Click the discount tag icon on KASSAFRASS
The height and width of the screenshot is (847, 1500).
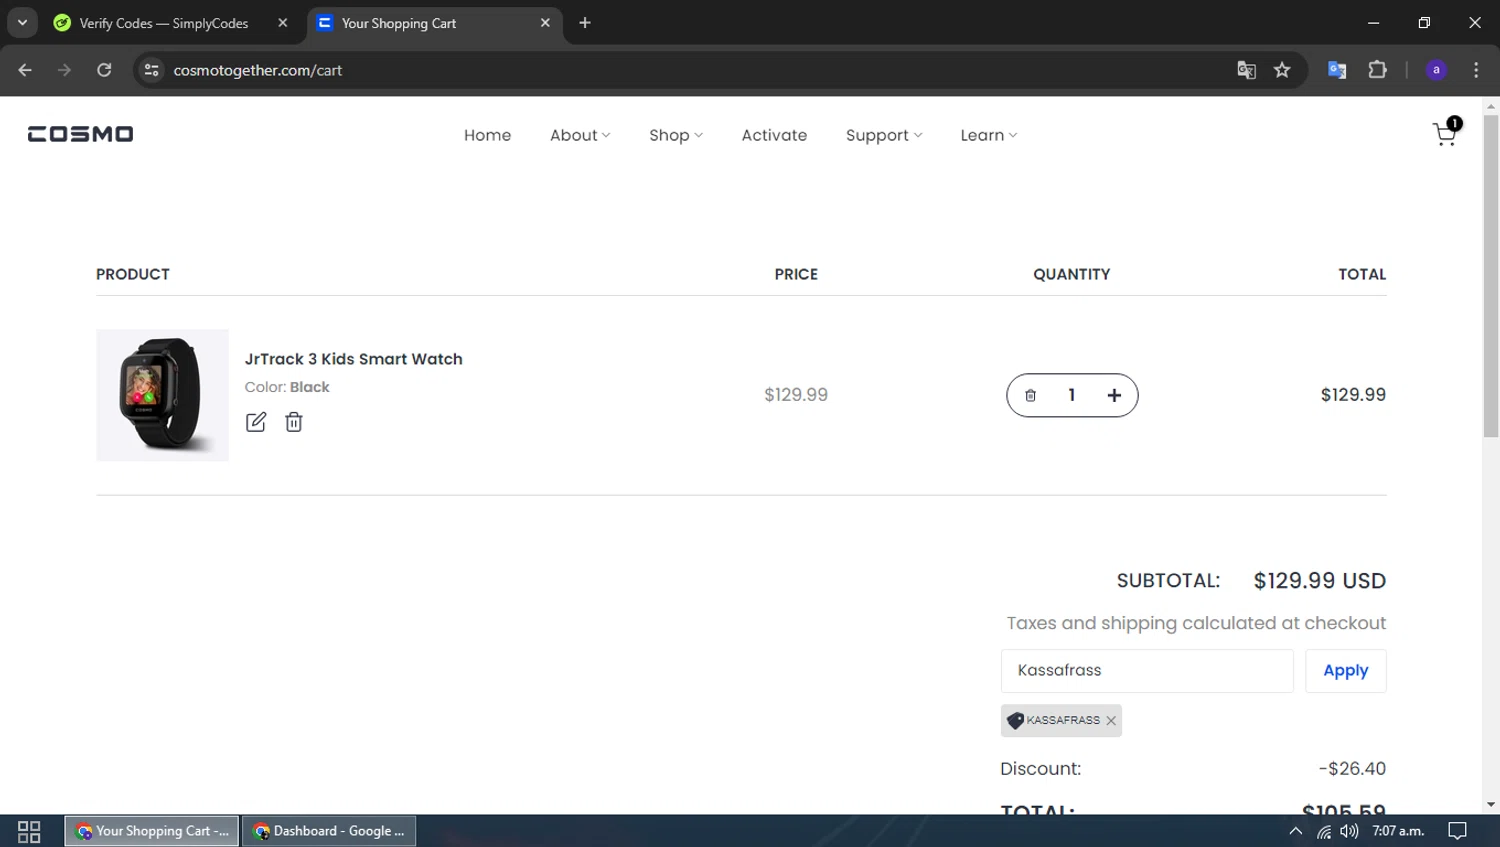coord(1015,720)
